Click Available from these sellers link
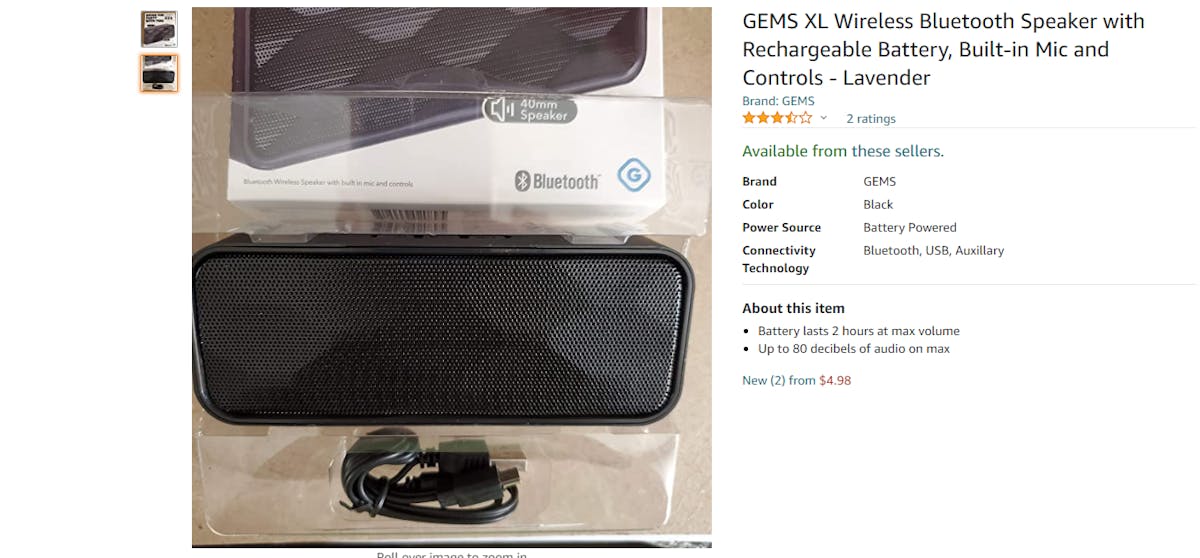This screenshot has width=1200, height=558. click(843, 151)
